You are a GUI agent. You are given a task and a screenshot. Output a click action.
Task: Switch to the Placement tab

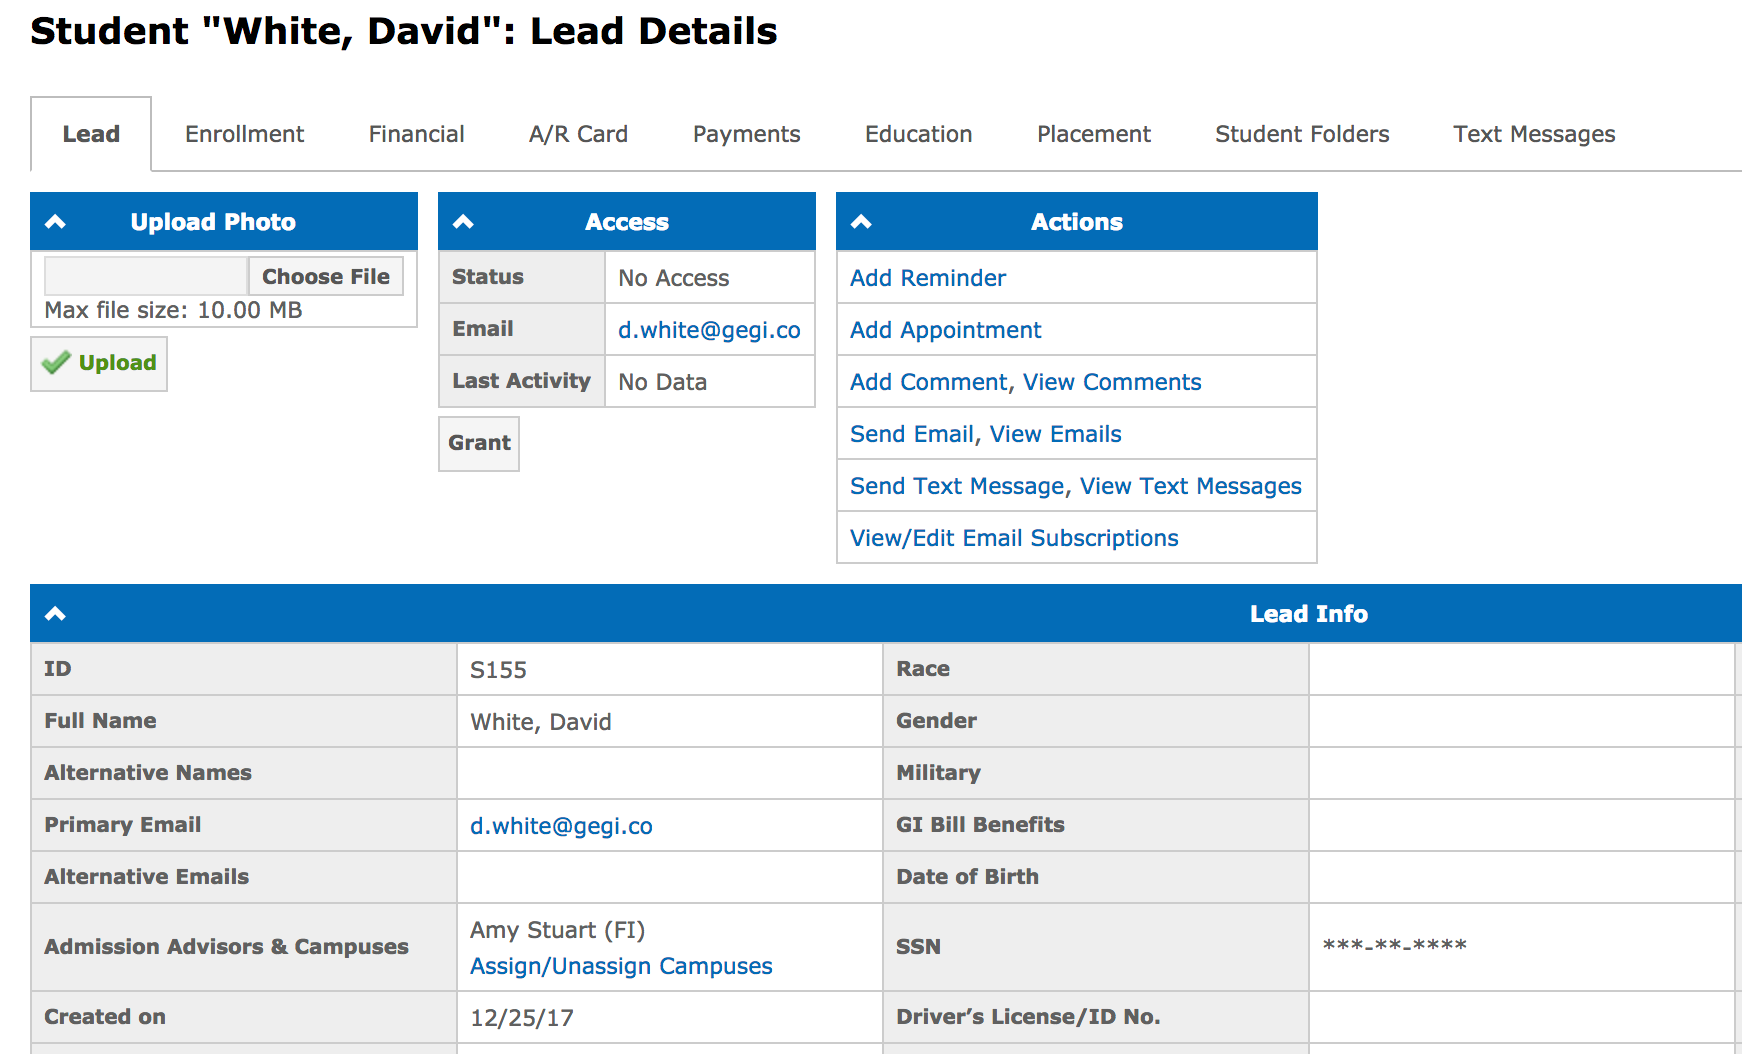1093,134
